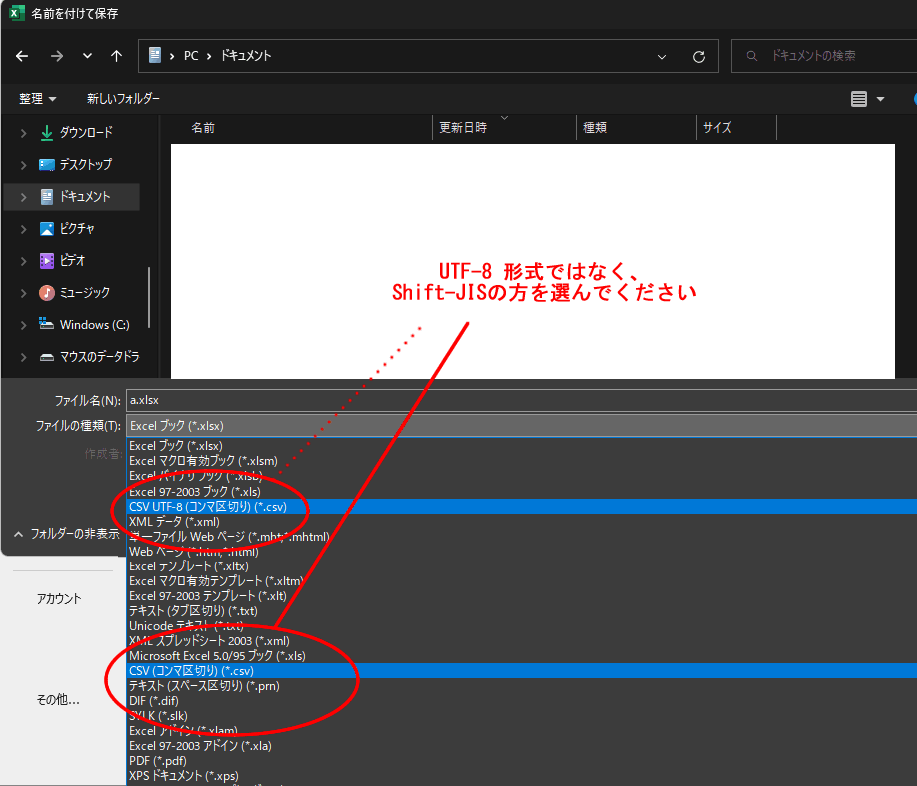The width and height of the screenshot is (917, 786).
Task: Choose Excel 97-2003 アドイン (*.xla)
Action: (x=521, y=746)
